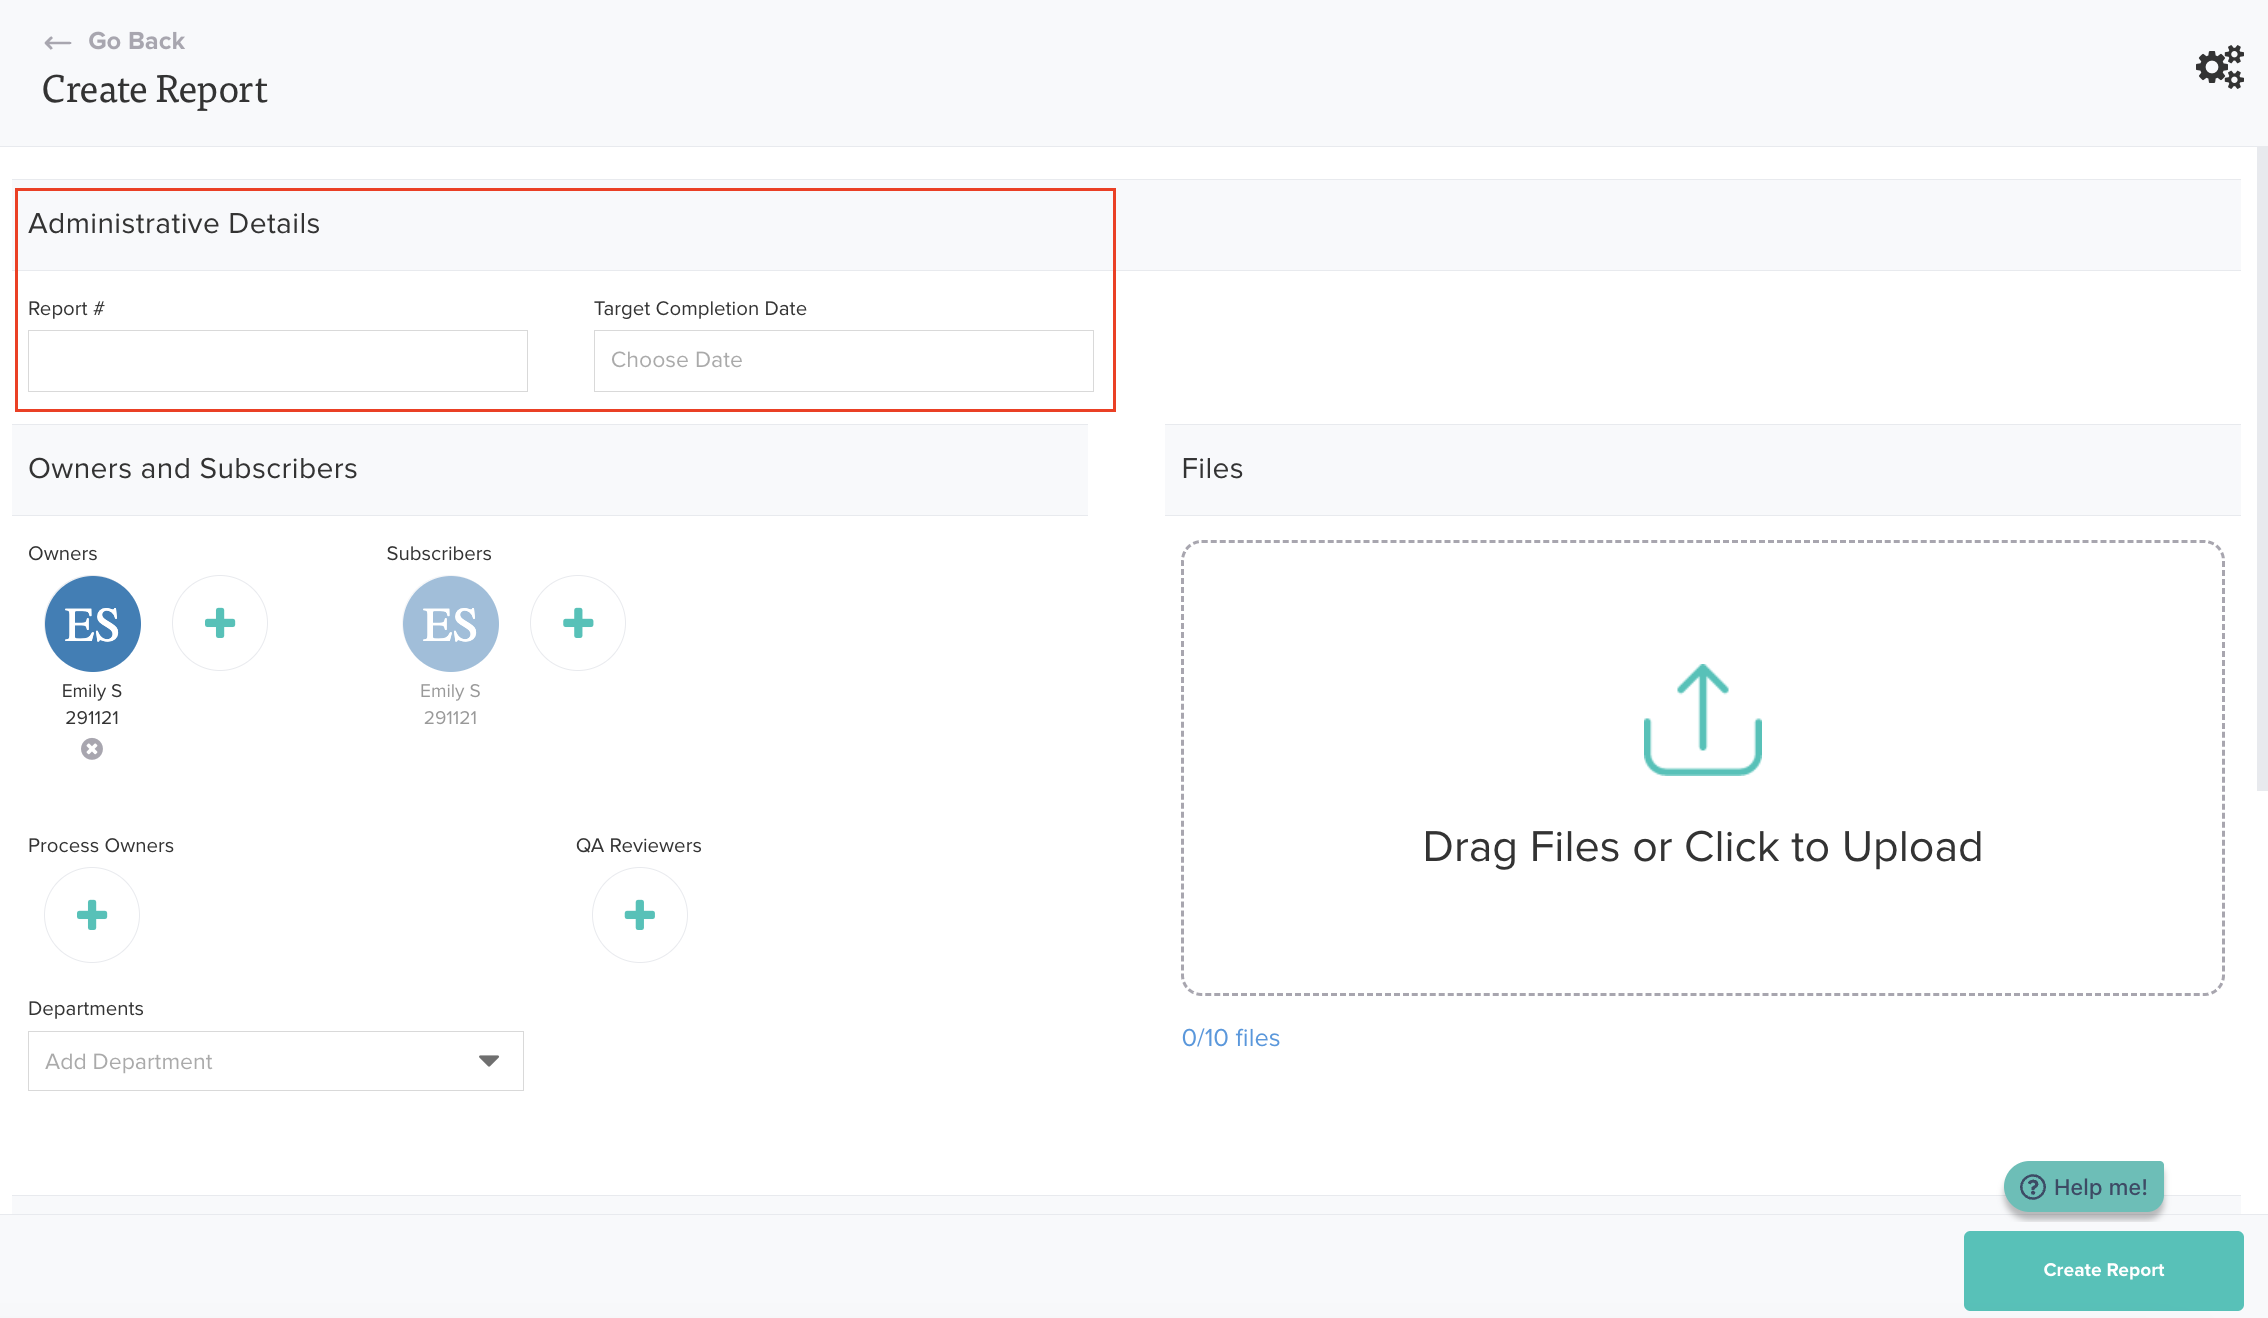This screenshot has width=2268, height=1318.
Task: Add a QA Reviewer with plus icon
Action: 640,914
